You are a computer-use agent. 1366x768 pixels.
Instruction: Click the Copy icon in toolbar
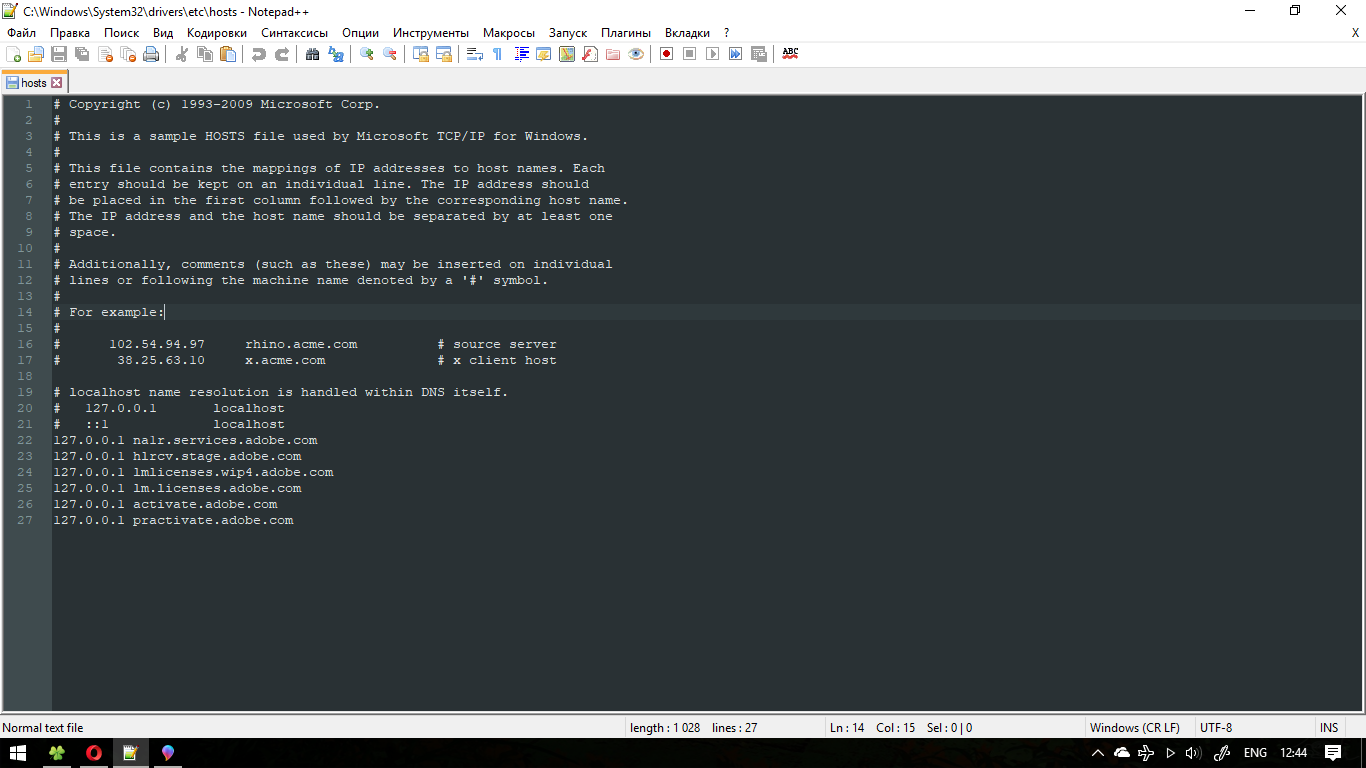click(x=205, y=54)
